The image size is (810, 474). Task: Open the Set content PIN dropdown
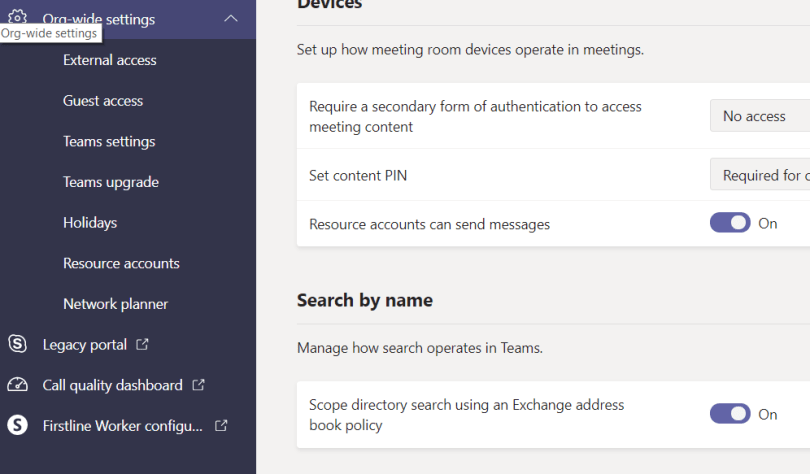tap(760, 175)
